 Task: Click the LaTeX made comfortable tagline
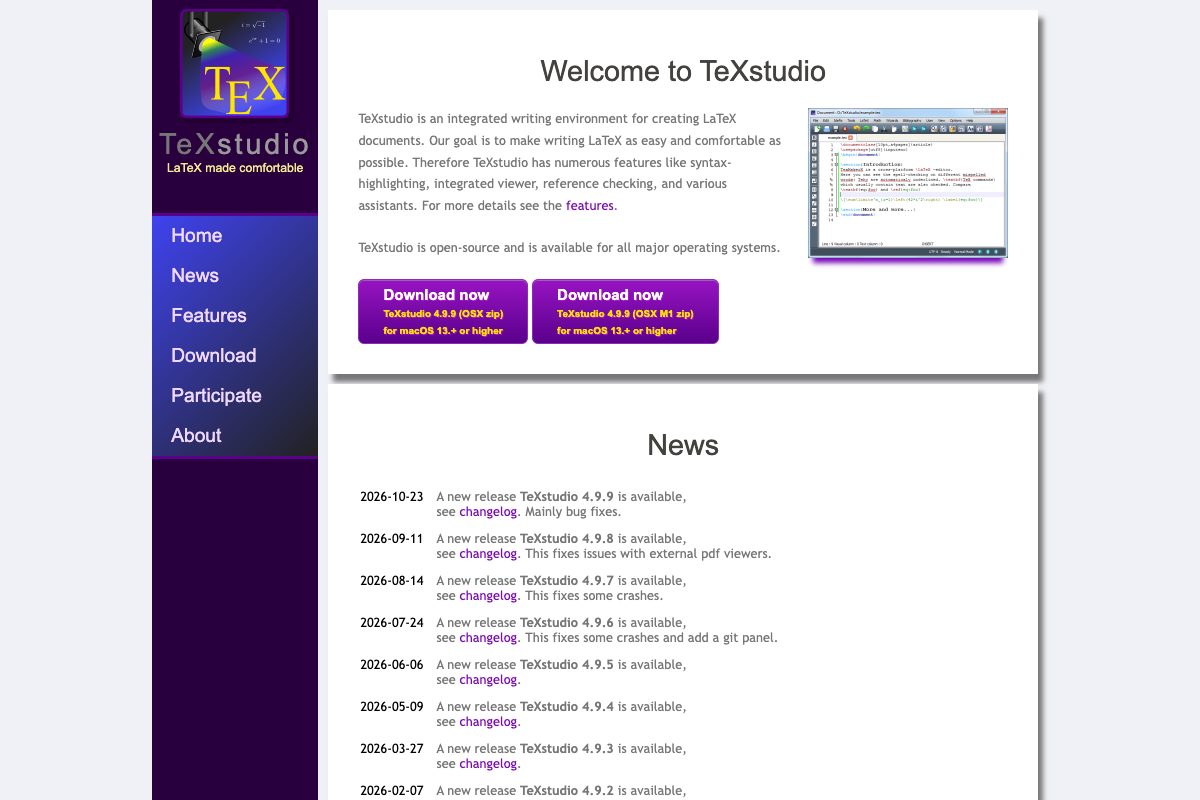(235, 168)
